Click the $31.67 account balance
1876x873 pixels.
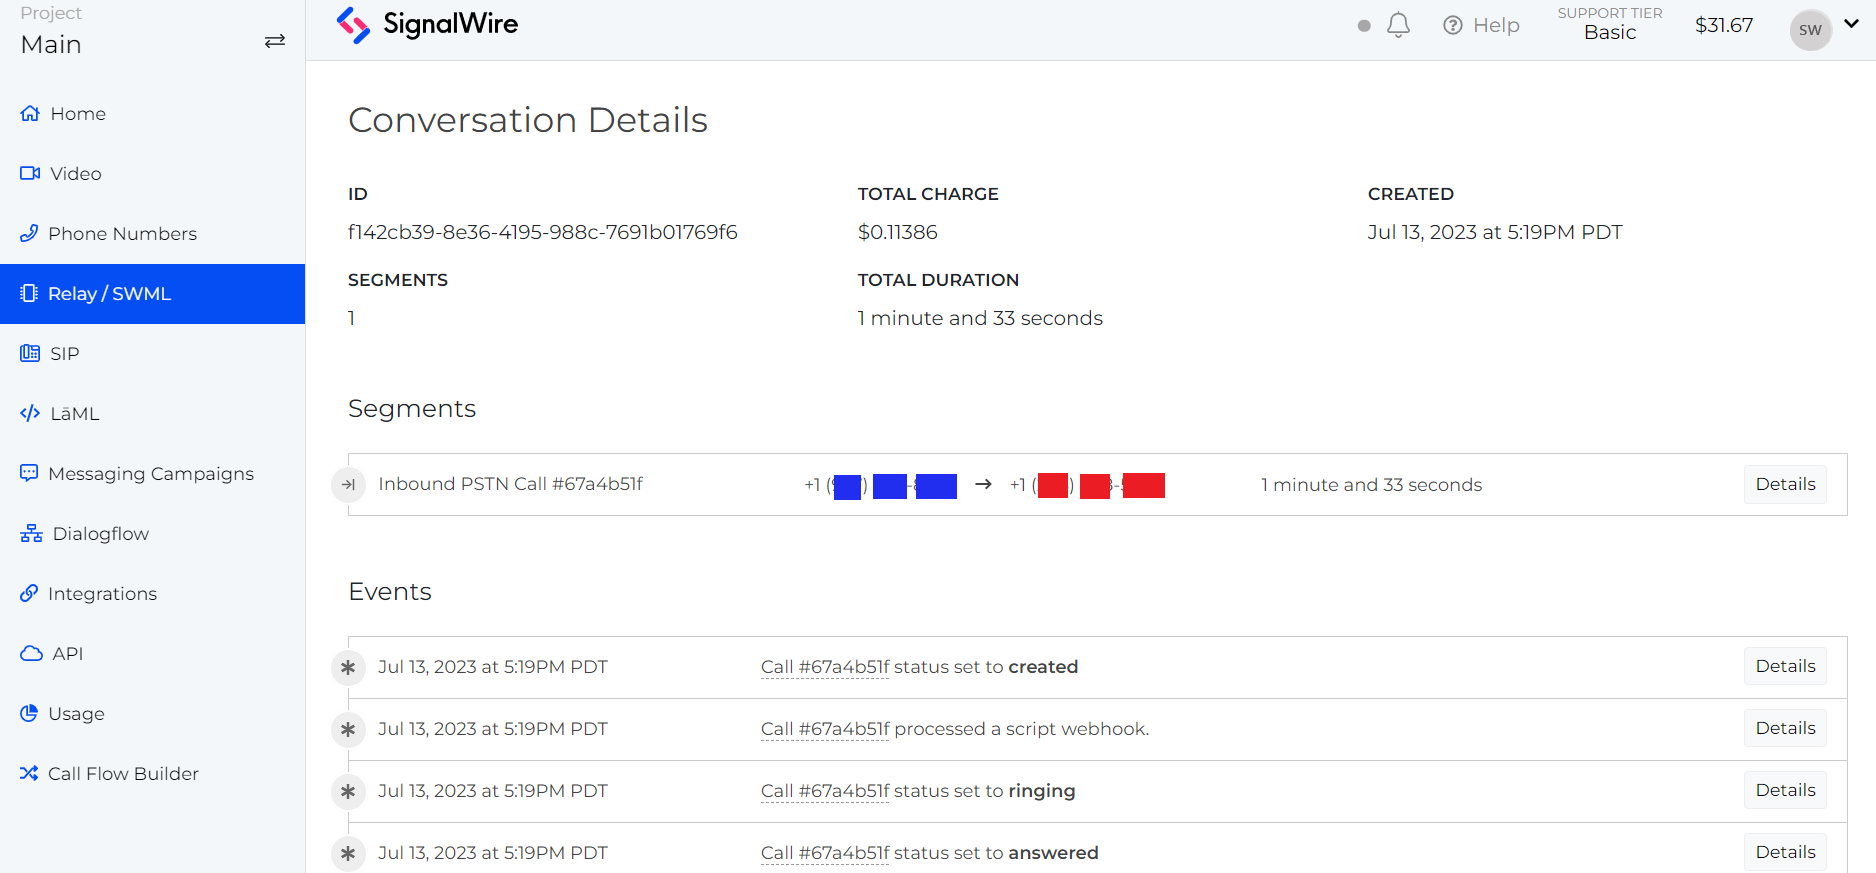pos(1723,25)
